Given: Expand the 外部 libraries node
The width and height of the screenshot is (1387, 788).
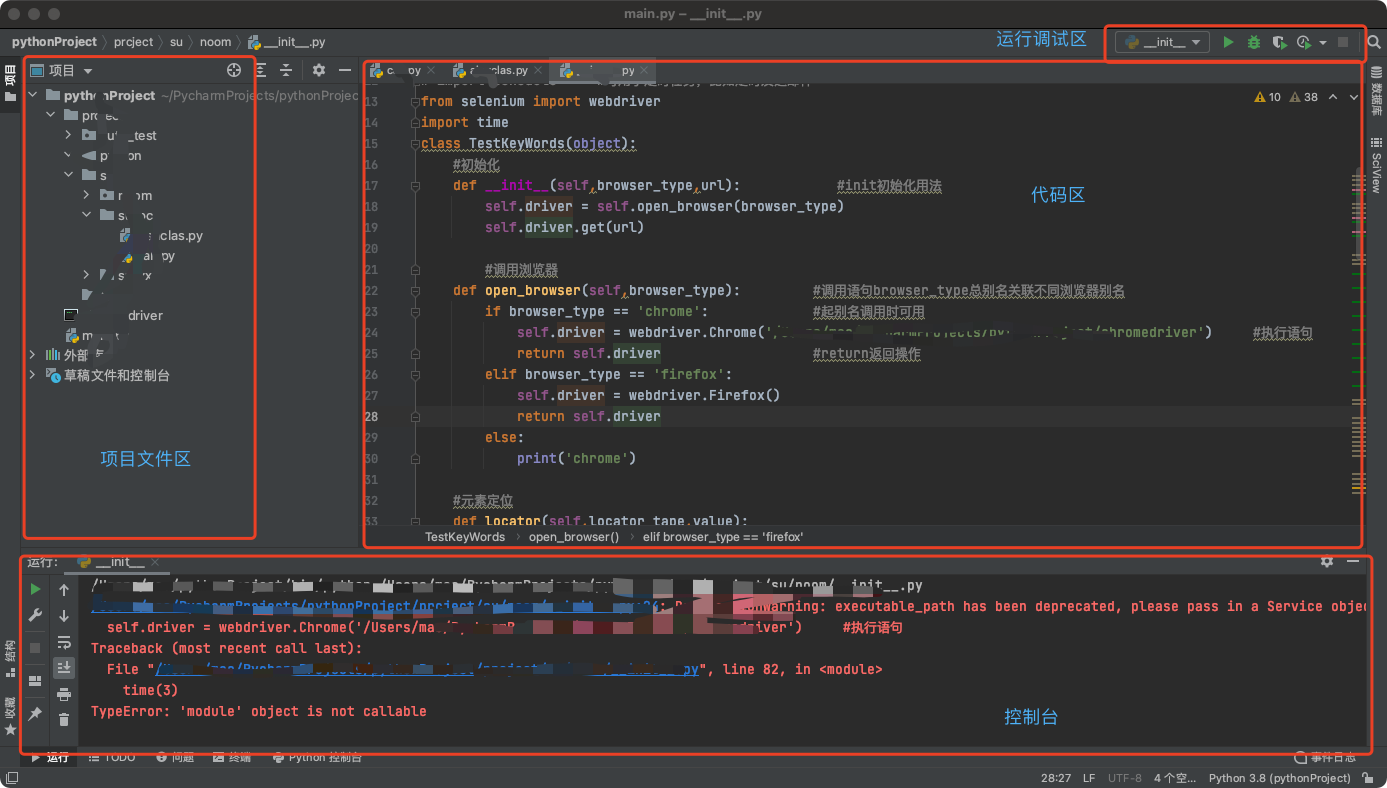Looking at the screenshot, I should [33, 355].
